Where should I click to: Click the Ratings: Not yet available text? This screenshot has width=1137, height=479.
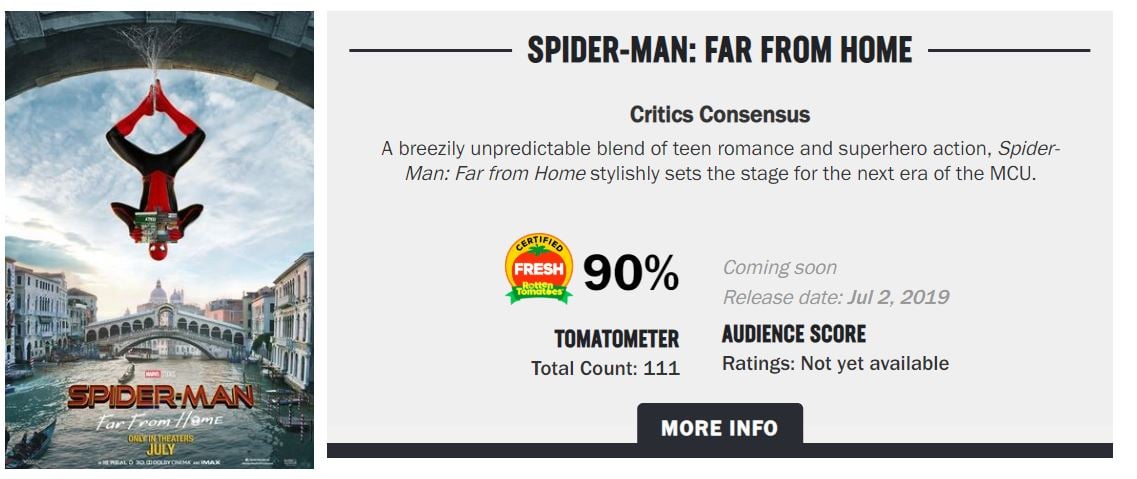[x=835, y=364]
